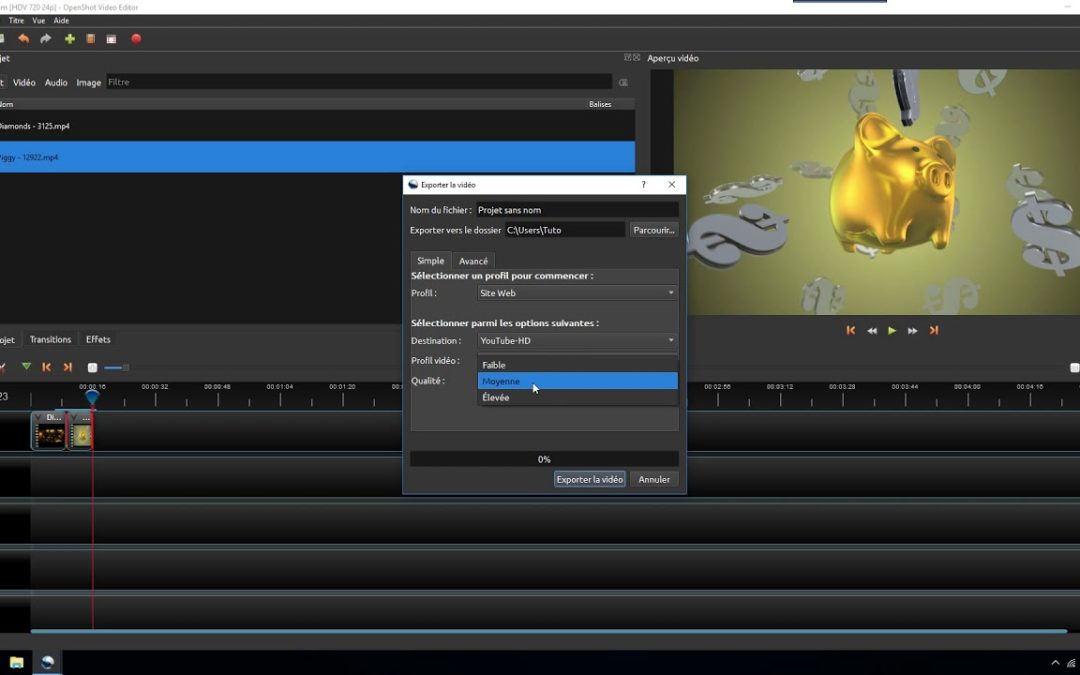Click the Redo arrow icon
The image size is (1080, 675).
pyautogui.click(x=46, y=39)
